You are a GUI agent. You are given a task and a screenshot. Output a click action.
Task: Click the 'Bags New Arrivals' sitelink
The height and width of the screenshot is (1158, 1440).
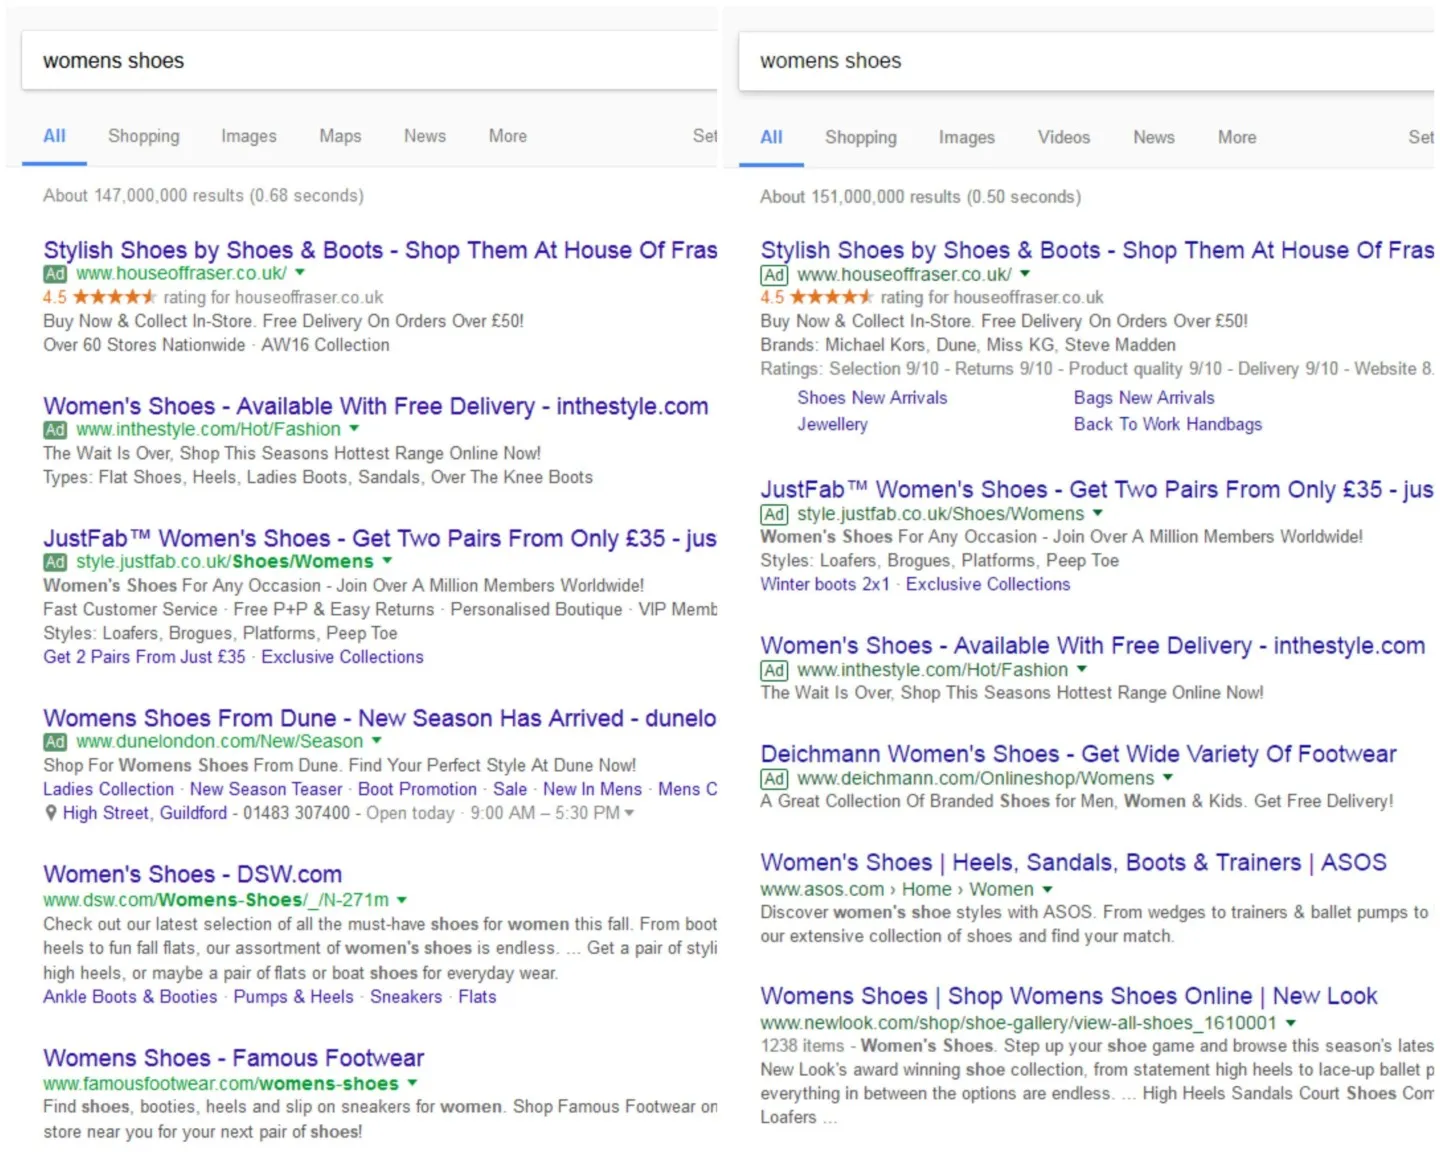point(1144,398)
